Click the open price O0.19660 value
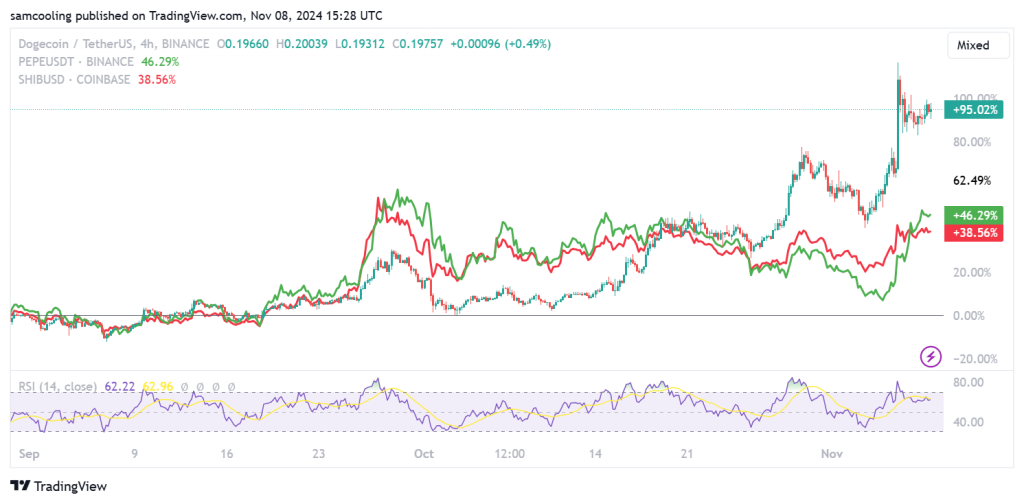Viewport: 1024px width, 504px height. [x=245, y=44]
